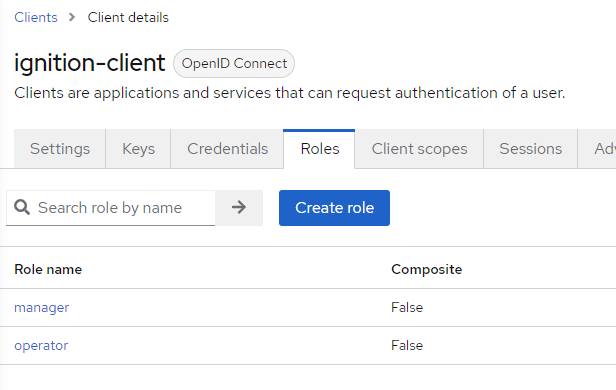The image size is (616, 390).
Task: Go to the Client scopes tab
Action: [x=419, y=149]
